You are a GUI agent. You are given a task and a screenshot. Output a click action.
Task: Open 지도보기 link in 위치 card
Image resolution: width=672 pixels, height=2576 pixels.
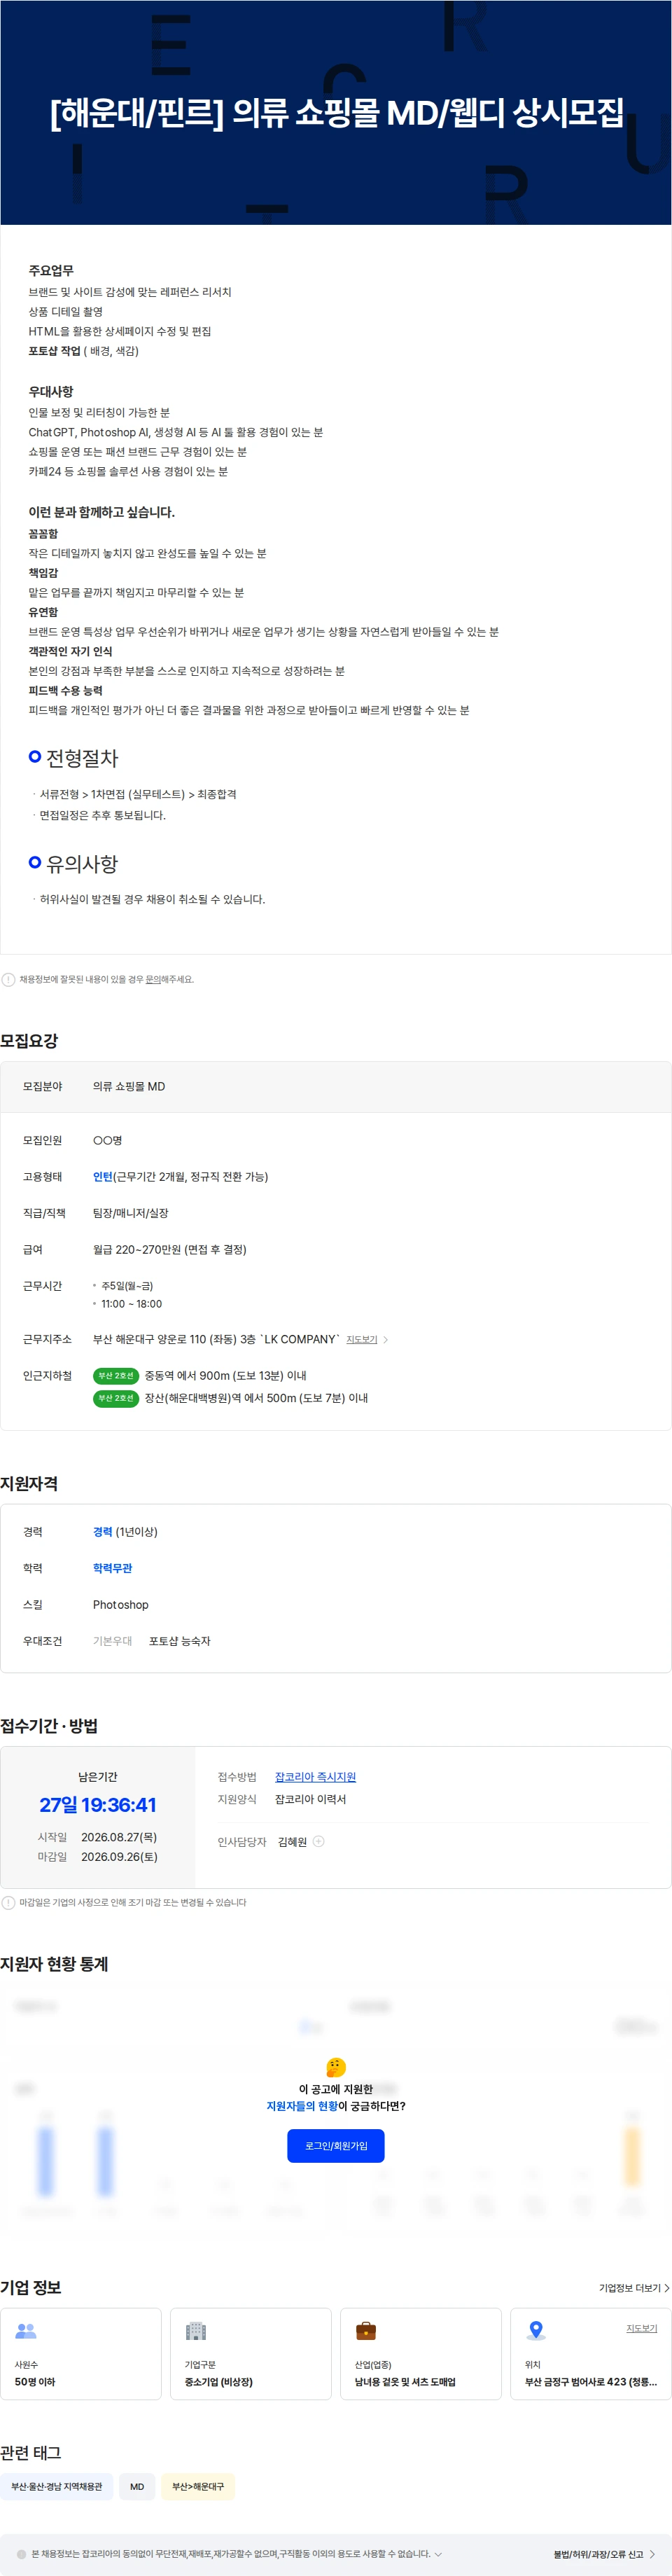tap(642, 2328)
